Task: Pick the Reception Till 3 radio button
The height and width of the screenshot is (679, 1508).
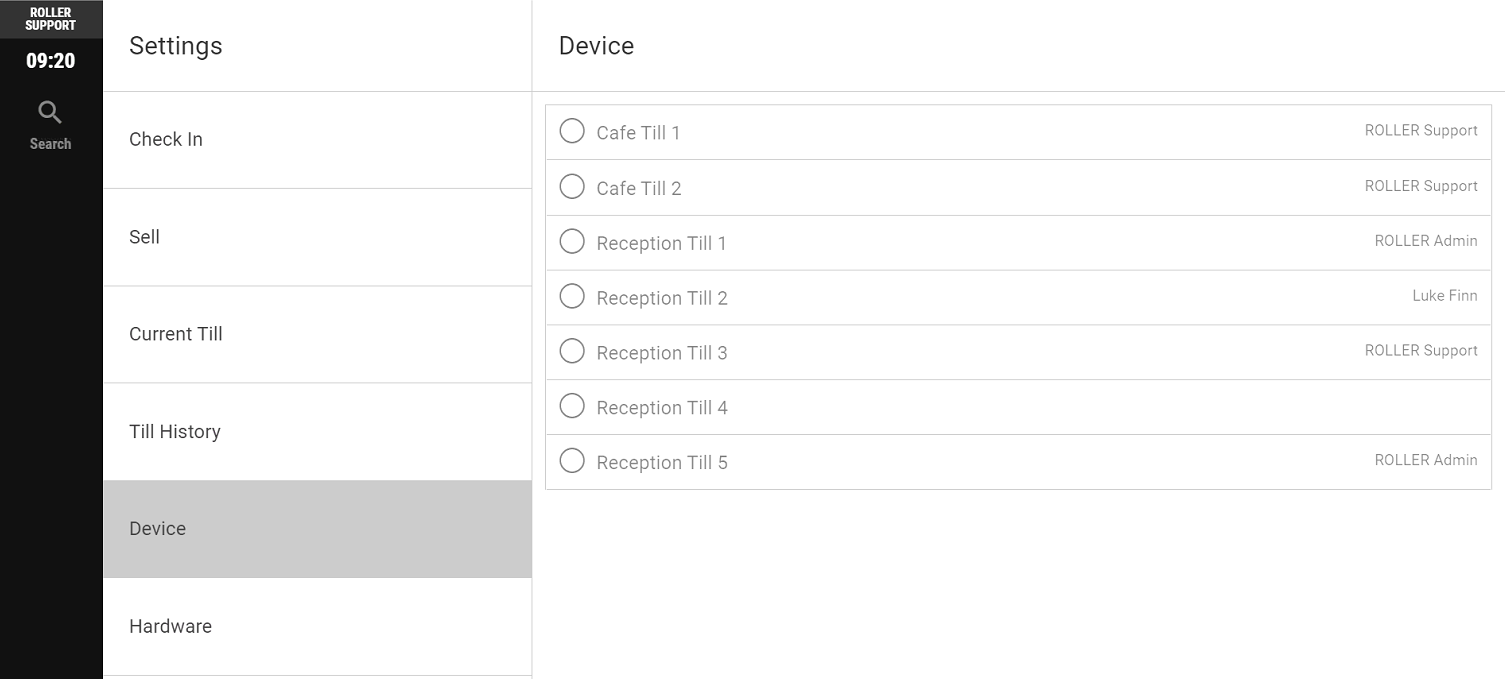Action: (x=572, y=351)
